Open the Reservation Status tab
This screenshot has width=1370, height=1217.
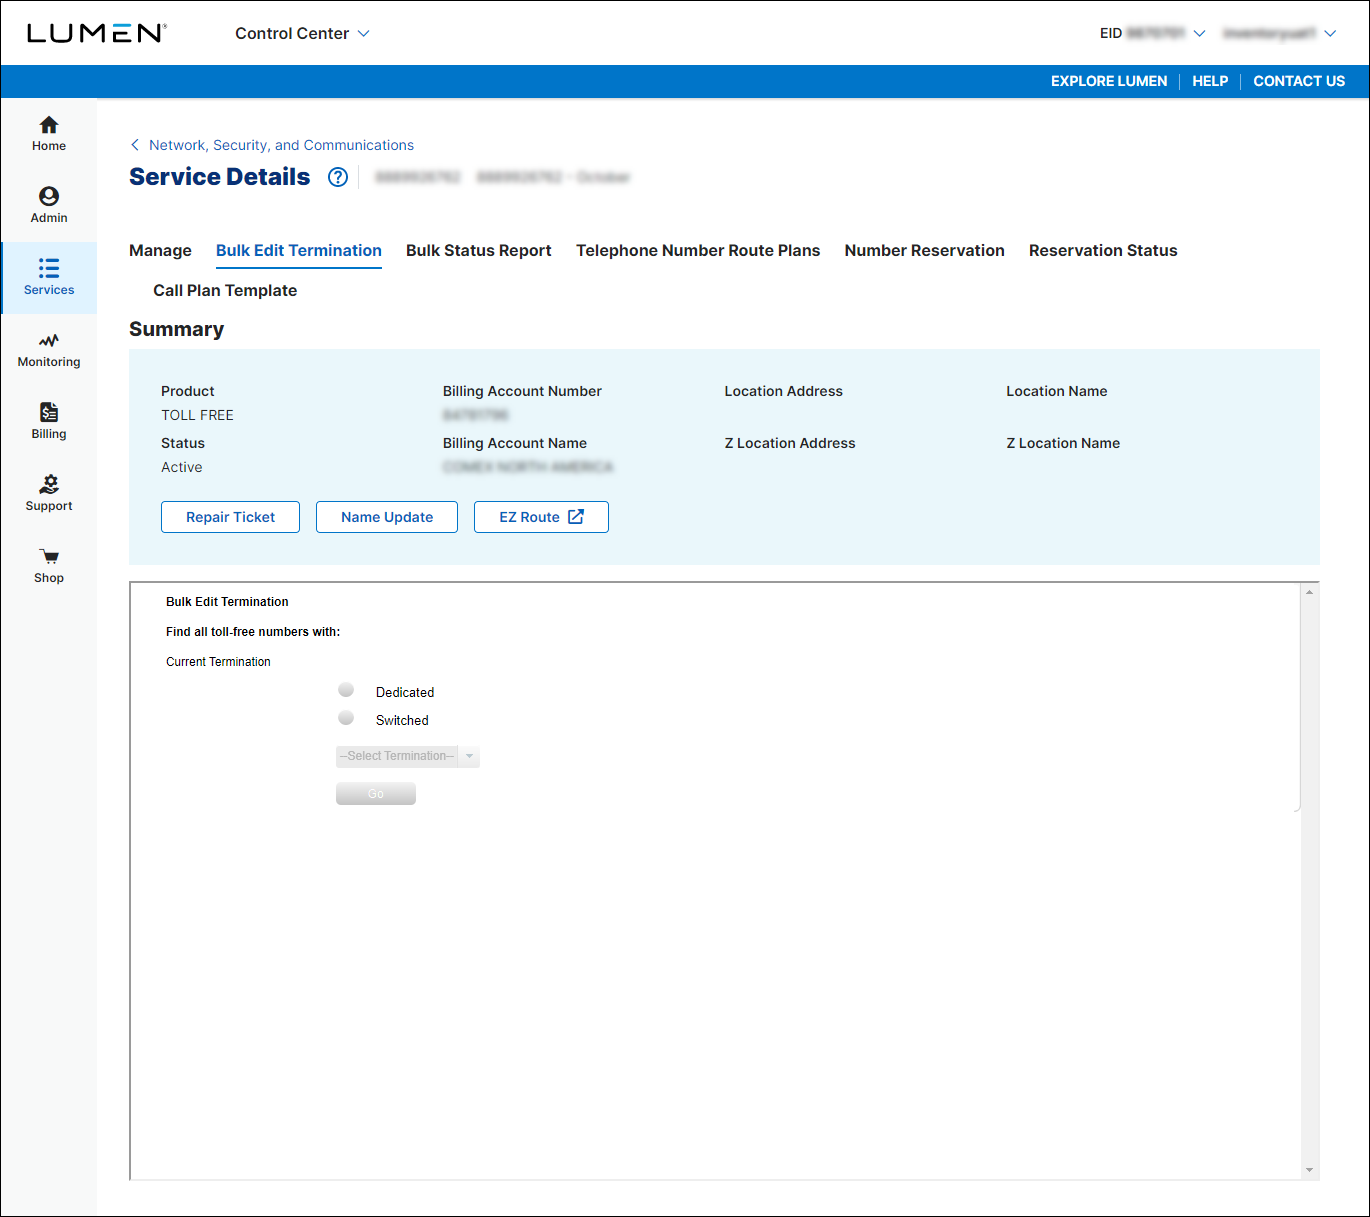[x=1103, y=250]
